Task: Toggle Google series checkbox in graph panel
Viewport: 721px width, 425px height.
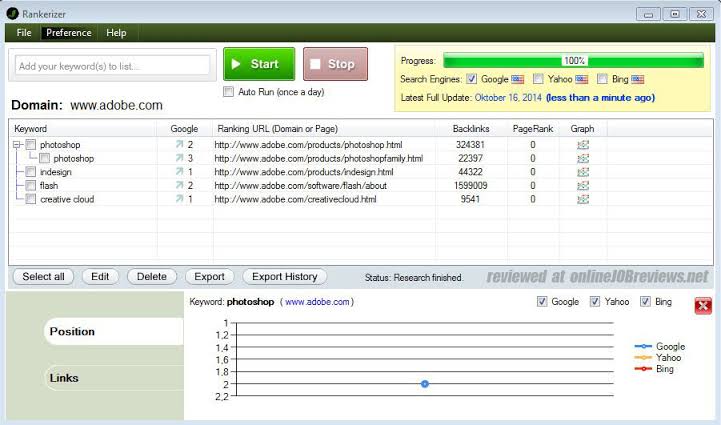Action: (542, 302)
